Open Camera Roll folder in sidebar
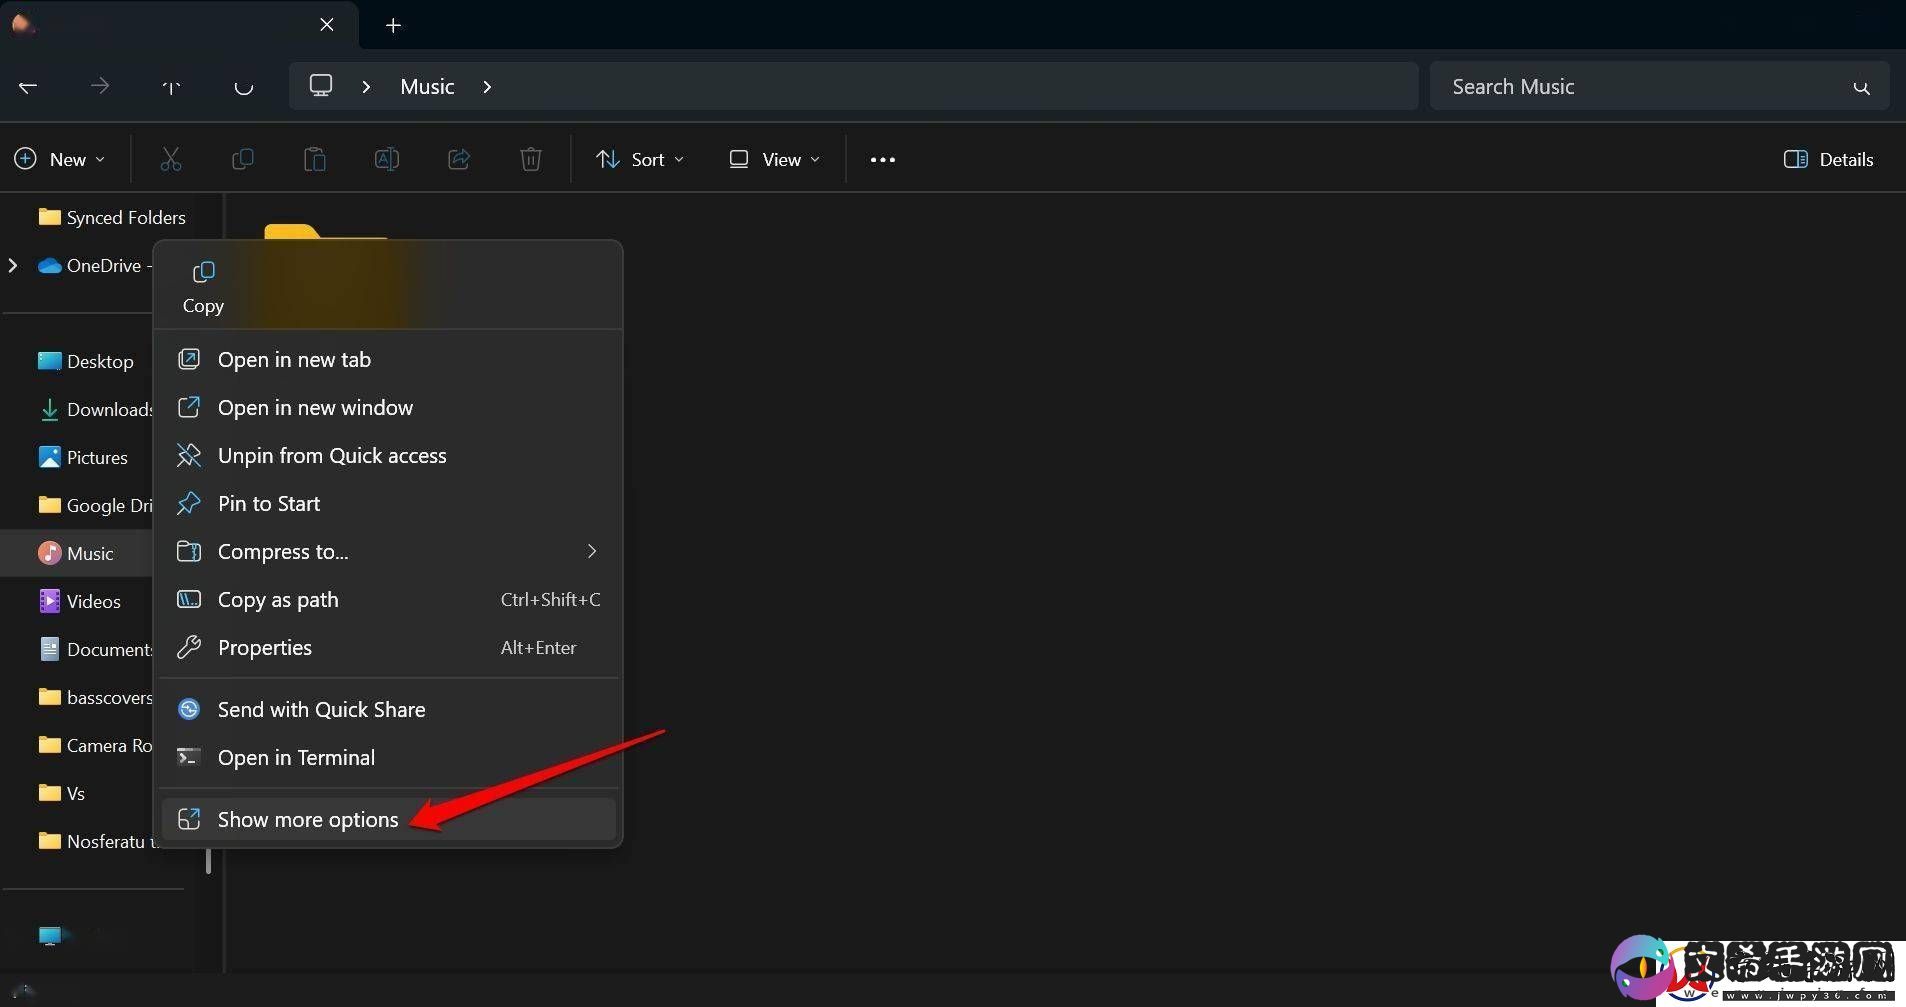 point(95,746)
